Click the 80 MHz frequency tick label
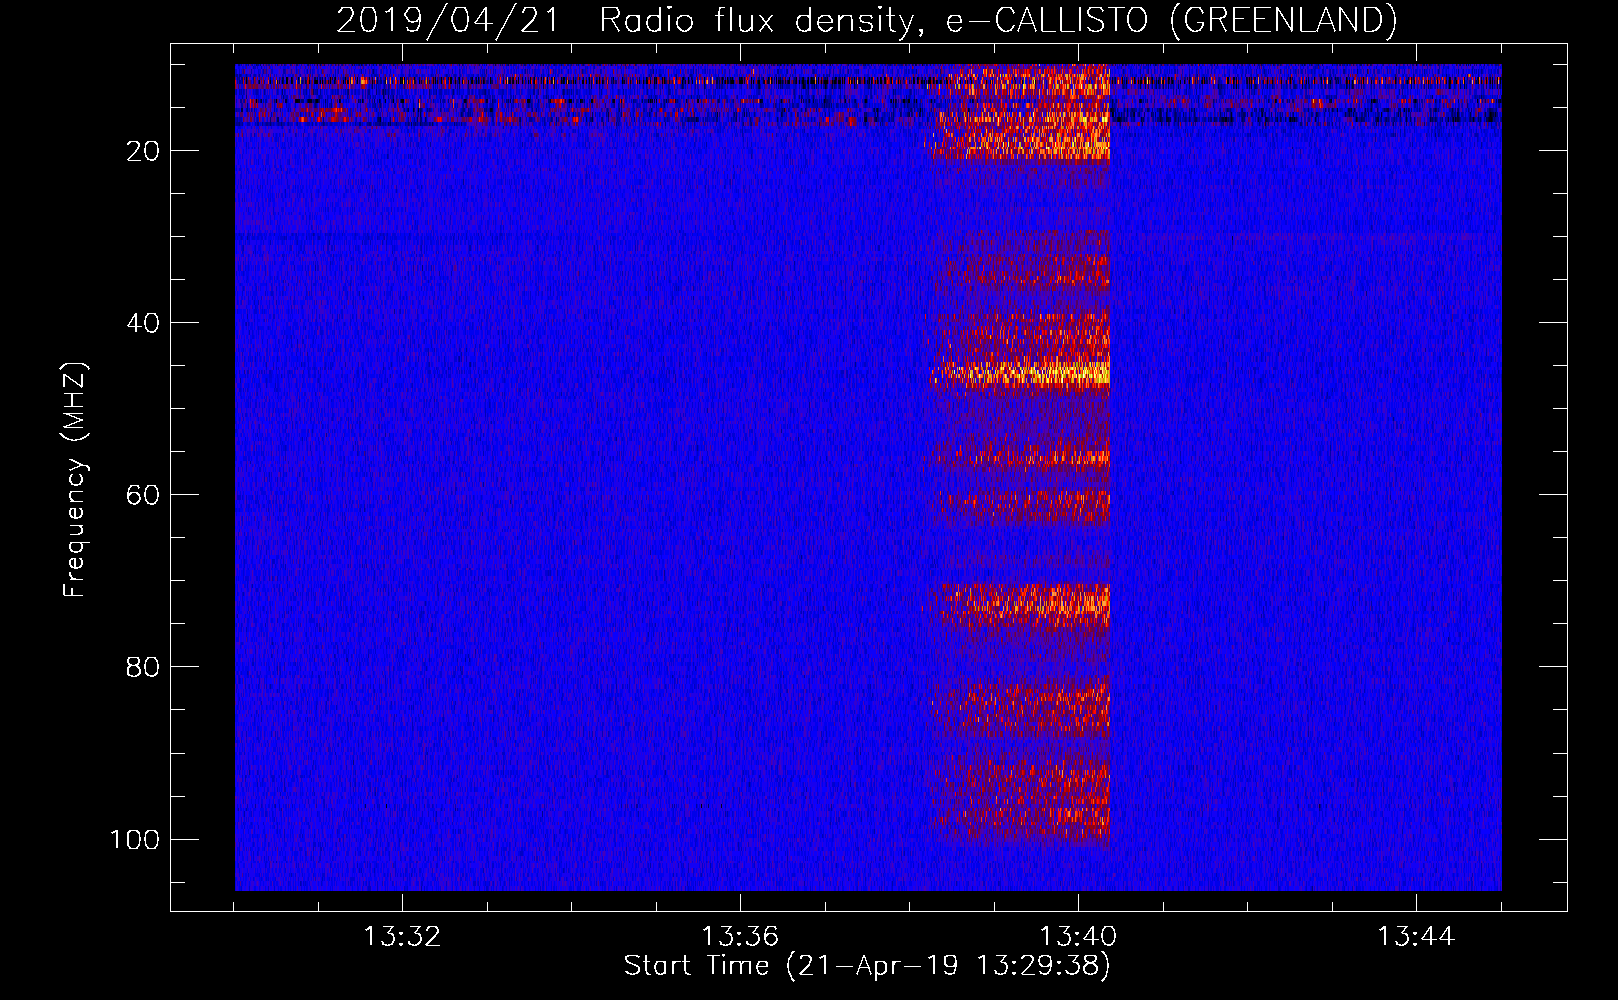Image resolution: width=1618 pixels, height=1000 pixels. pos(143,667)
